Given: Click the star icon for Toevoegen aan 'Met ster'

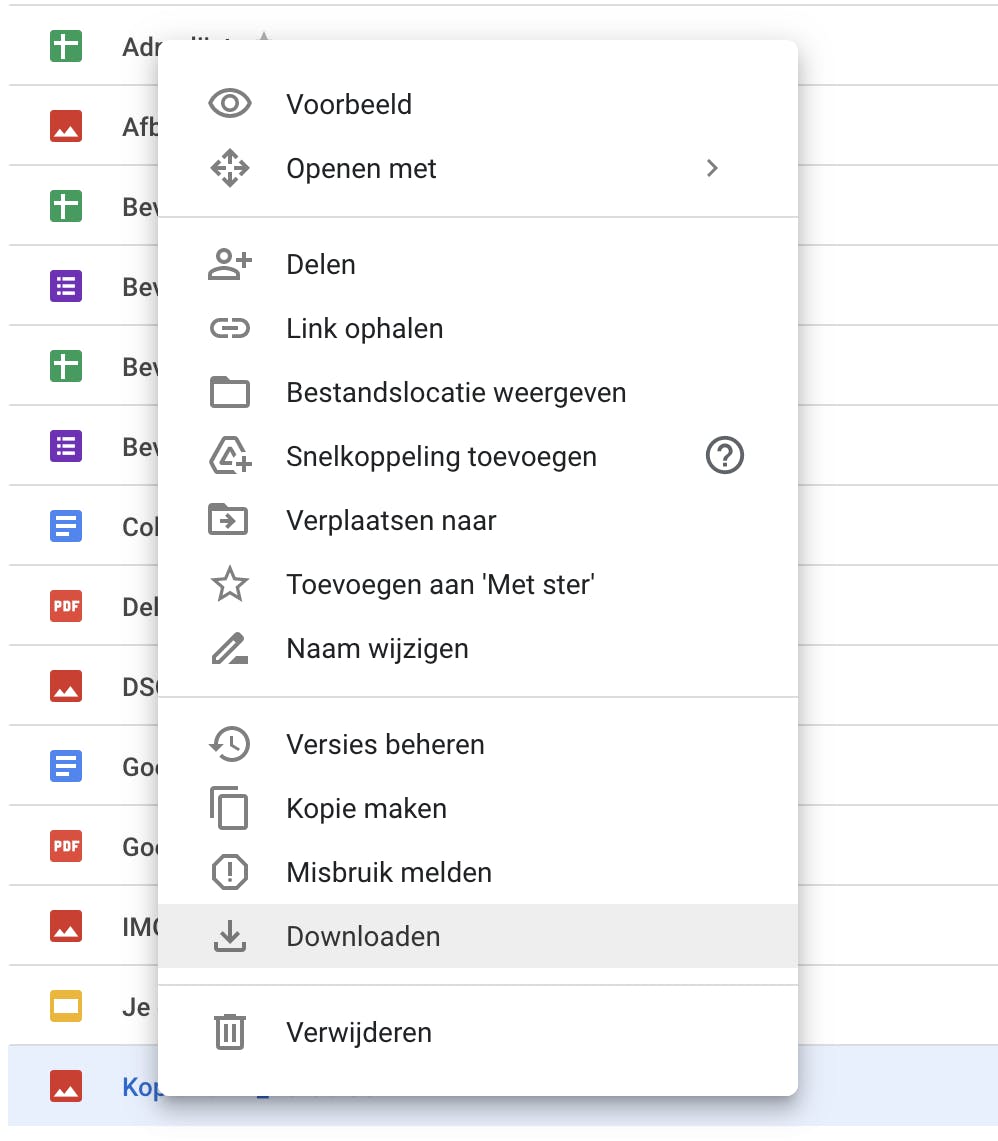Looking at the screenshot, I should [230, 585].
